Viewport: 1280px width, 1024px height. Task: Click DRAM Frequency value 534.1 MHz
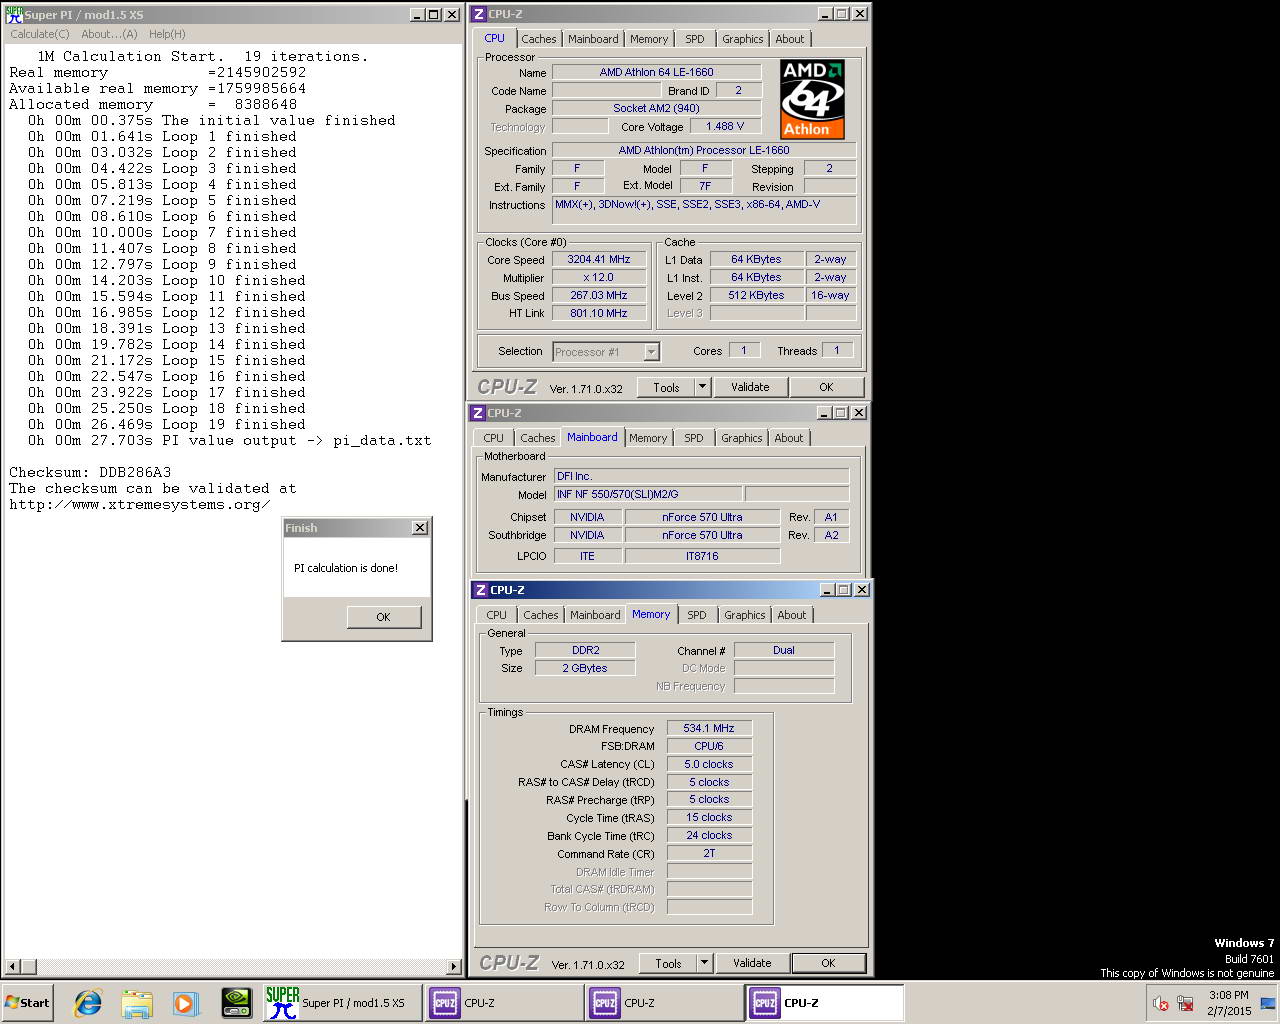709,728
